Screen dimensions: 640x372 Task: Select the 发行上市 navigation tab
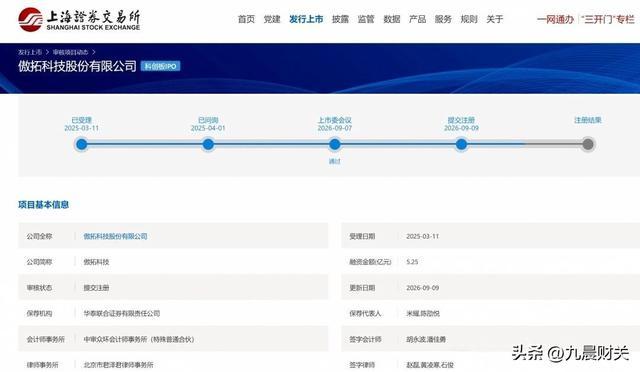tap(306, 19)
